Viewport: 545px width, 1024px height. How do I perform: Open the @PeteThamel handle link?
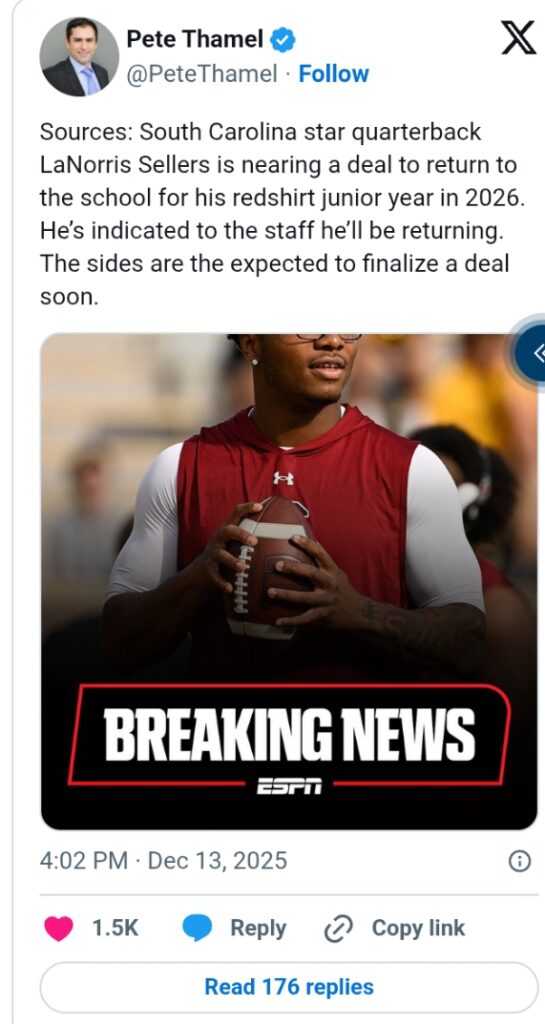(x=201, y=74)
